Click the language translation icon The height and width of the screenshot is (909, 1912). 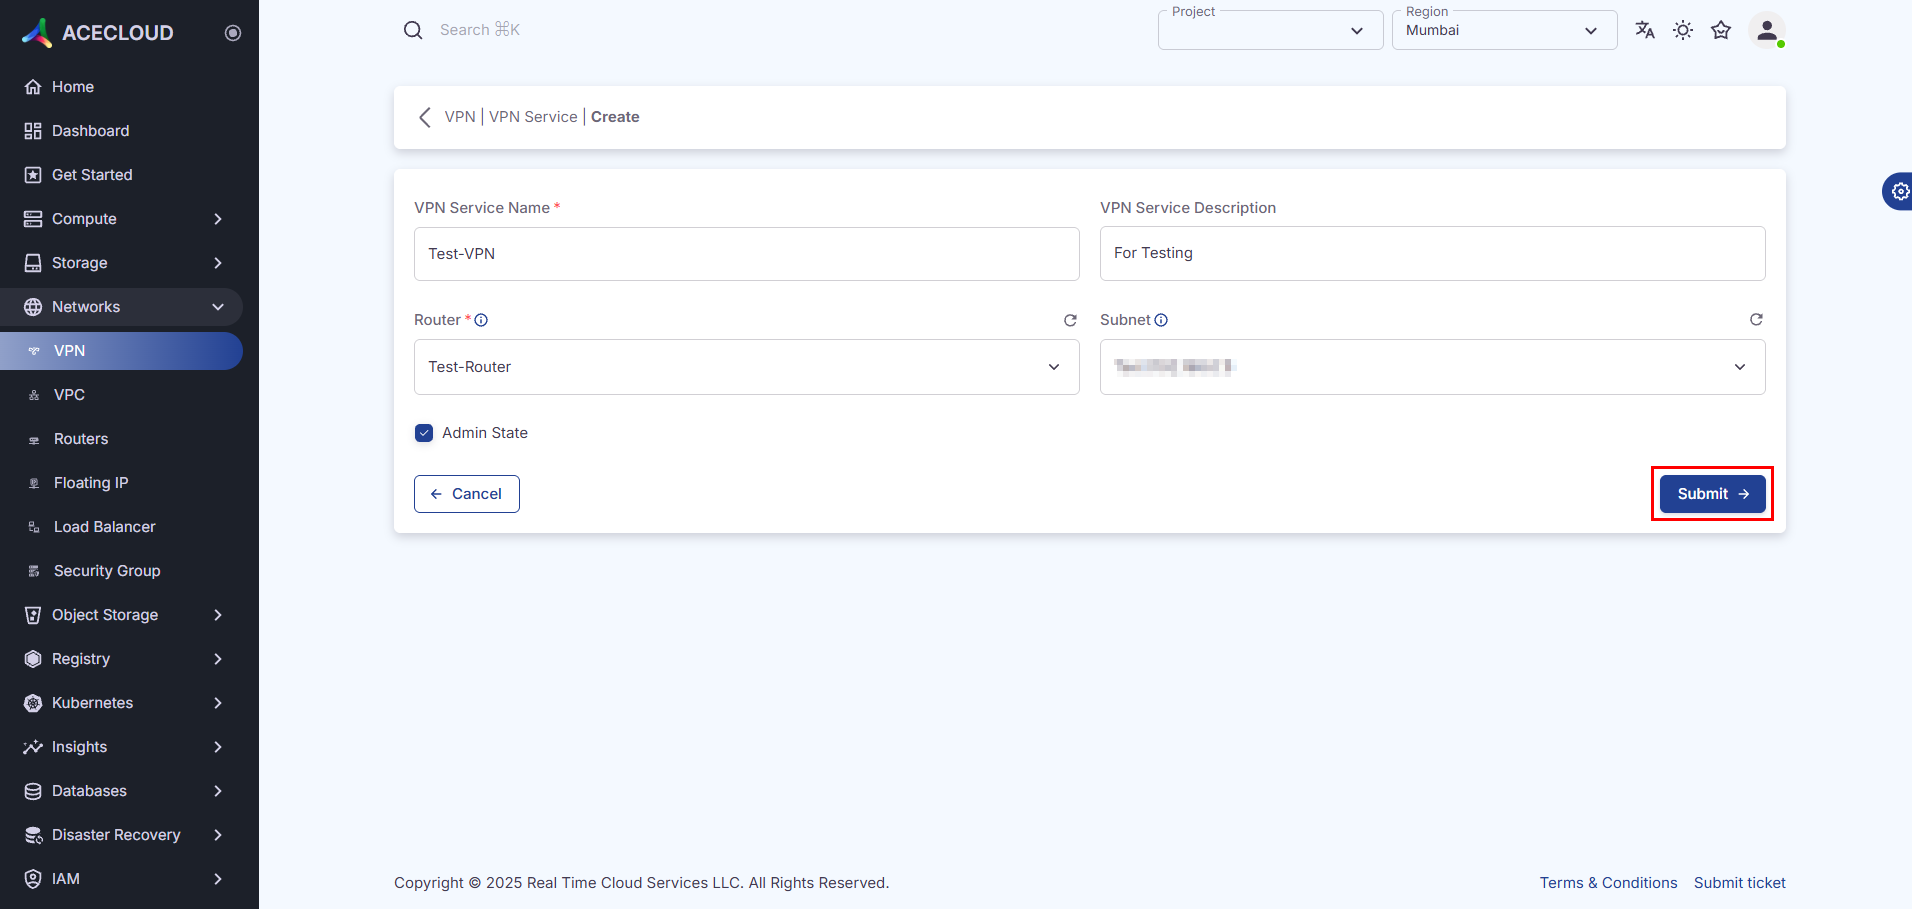1644,30
